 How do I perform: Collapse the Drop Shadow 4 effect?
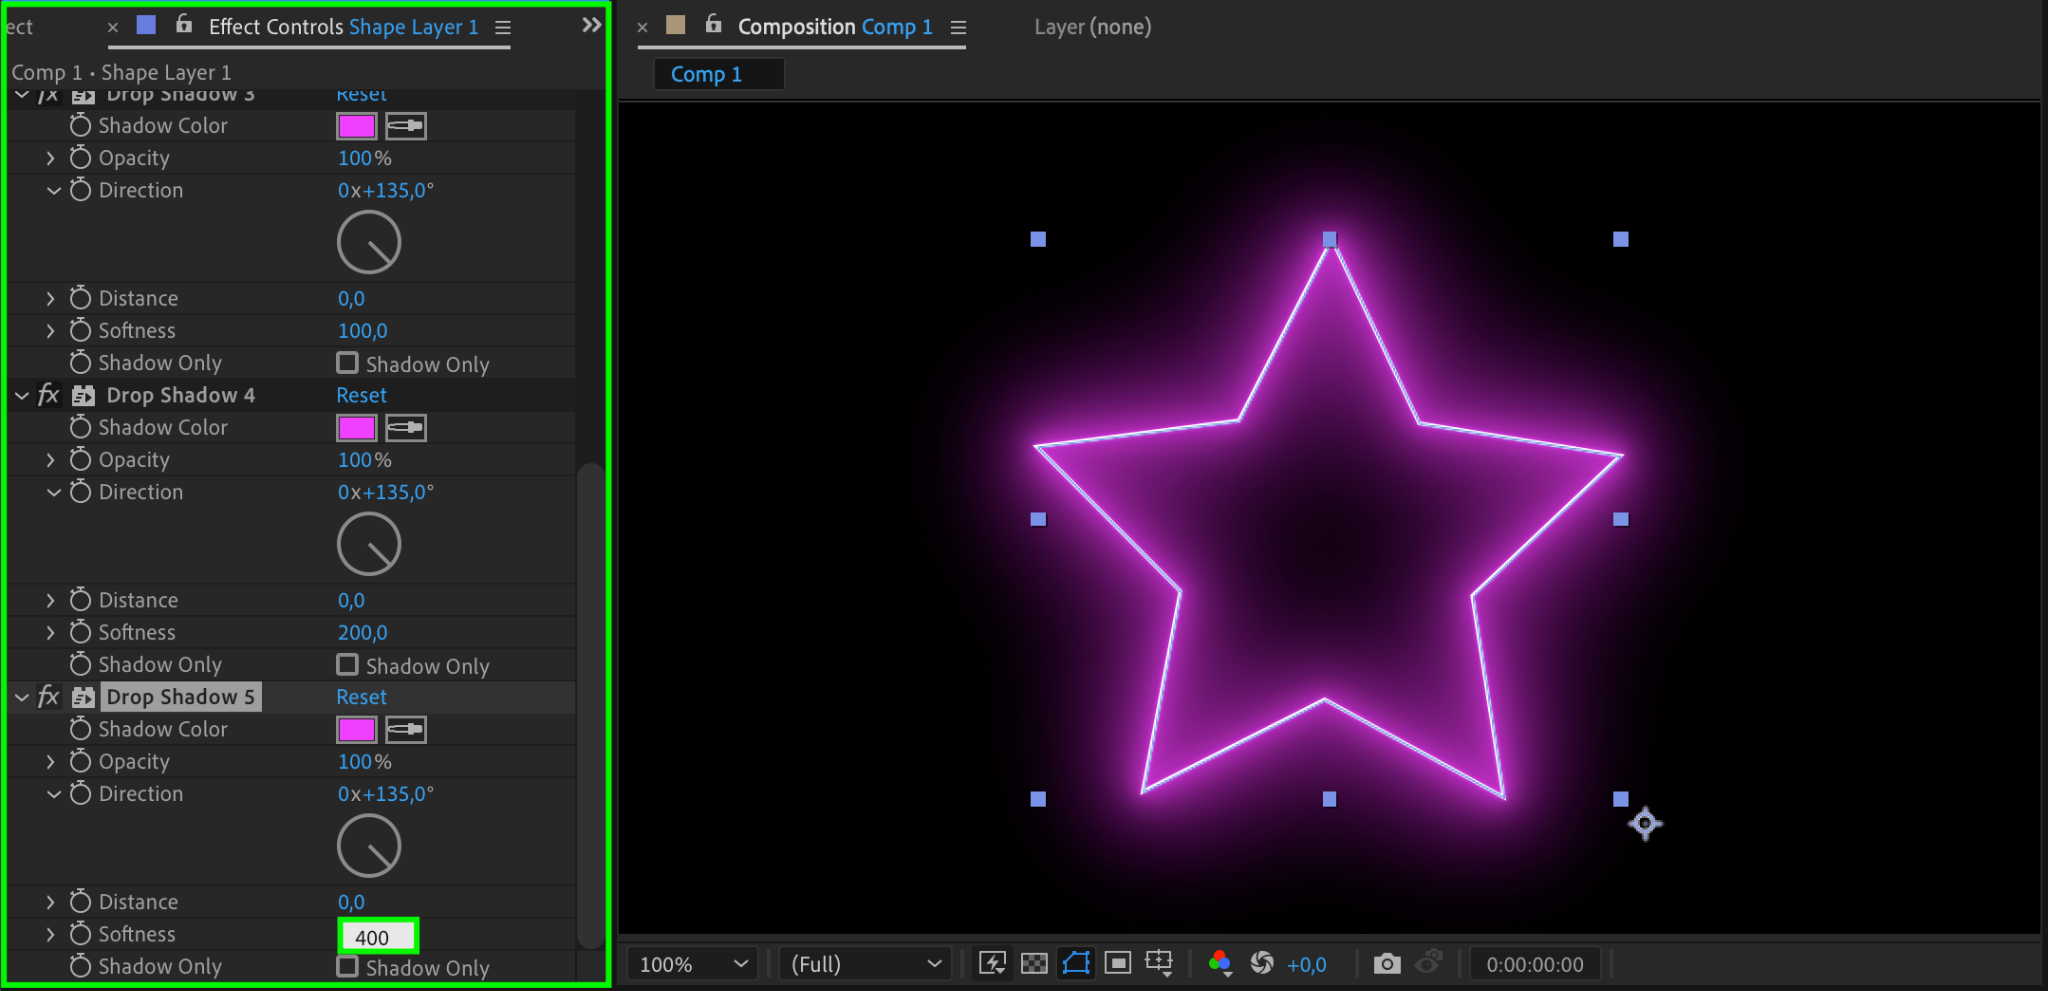coord(22,396)
